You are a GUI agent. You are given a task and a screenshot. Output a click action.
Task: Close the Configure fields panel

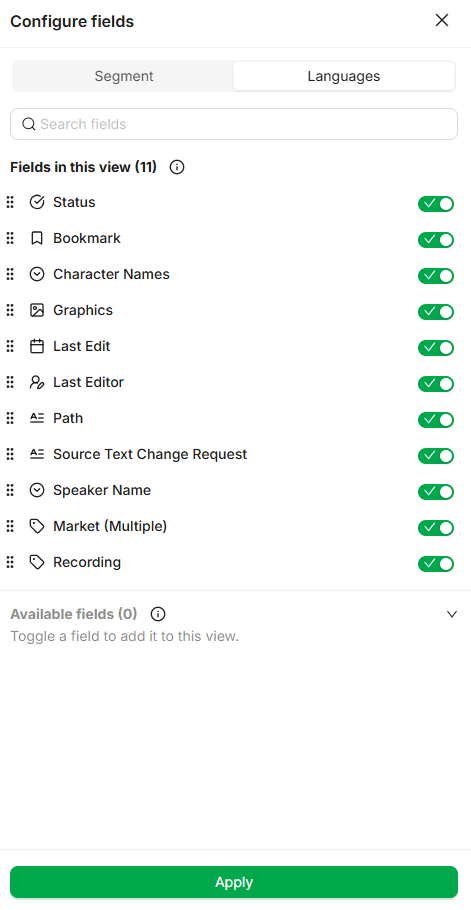click(x=442, y=20)
